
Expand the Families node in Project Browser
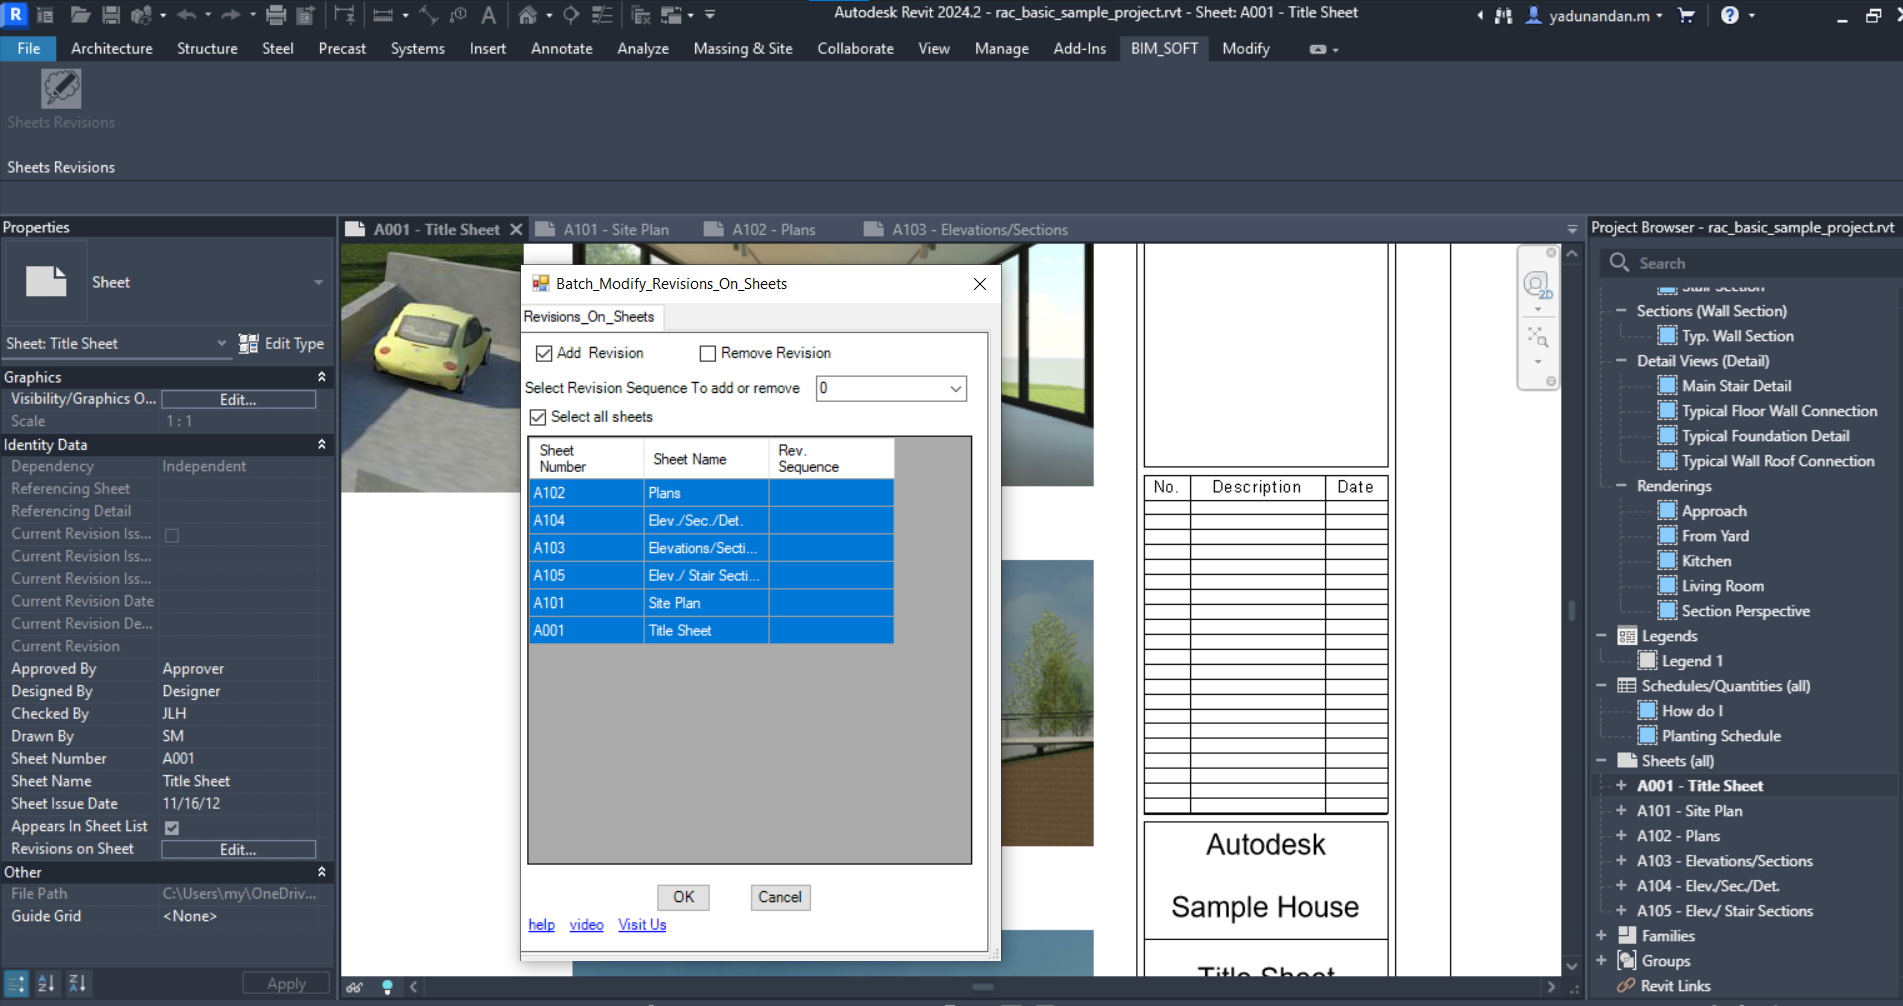pyautogui.click(x=1601, y=936)
